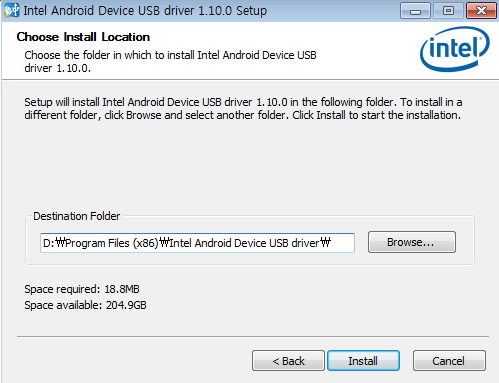This screenshot has height=383, width=499.
Task: Place cursor on 'Program Files (x86)' in the path
Action: click(x=112, y=243)
